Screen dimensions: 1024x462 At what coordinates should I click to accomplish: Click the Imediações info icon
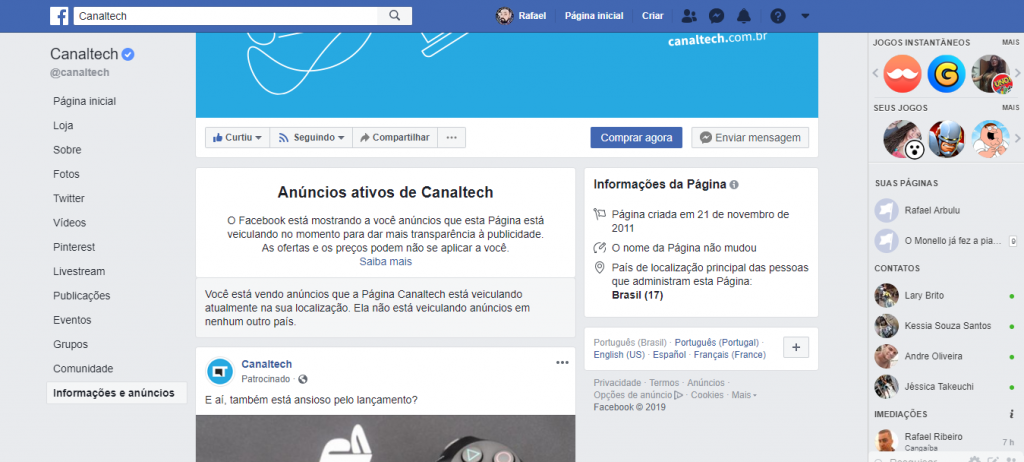coord(1011,414)
